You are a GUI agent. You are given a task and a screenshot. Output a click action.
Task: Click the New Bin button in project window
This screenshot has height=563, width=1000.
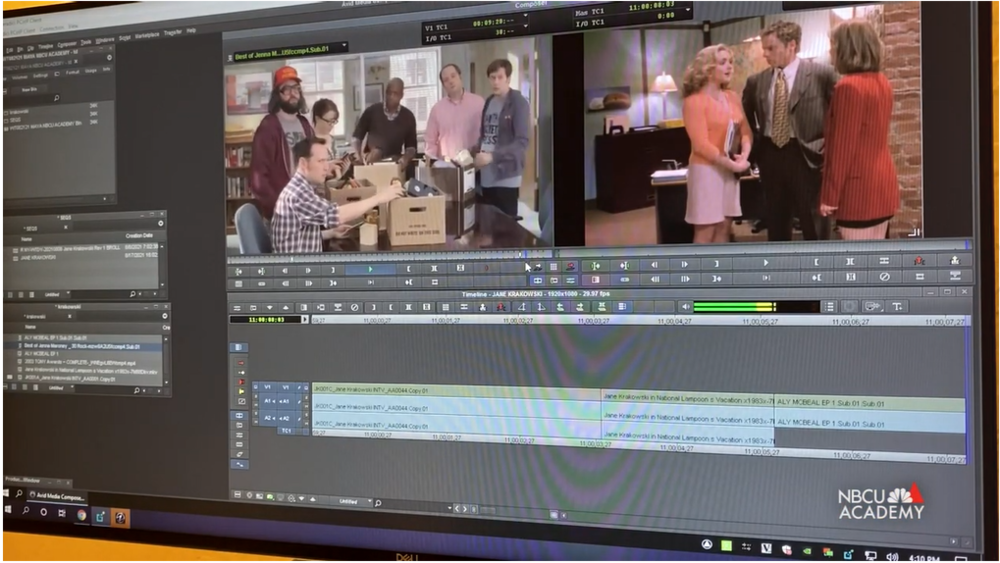click(29, 89)
